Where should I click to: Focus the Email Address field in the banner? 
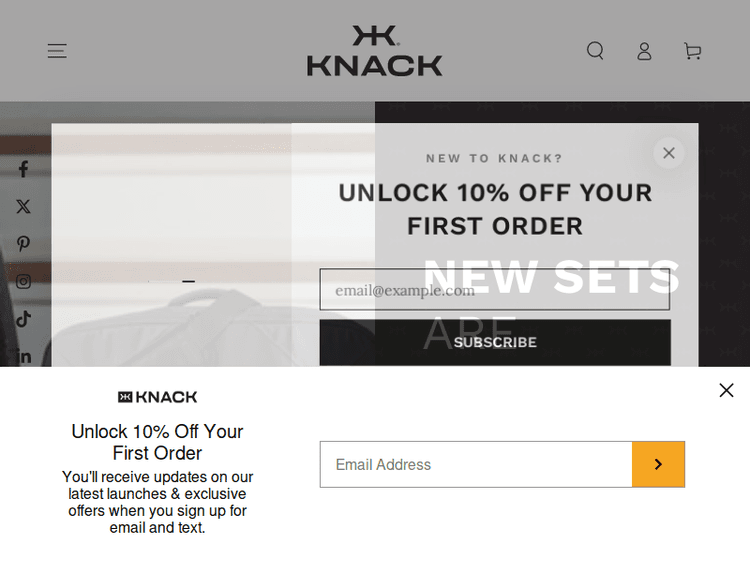pos(476,464)
